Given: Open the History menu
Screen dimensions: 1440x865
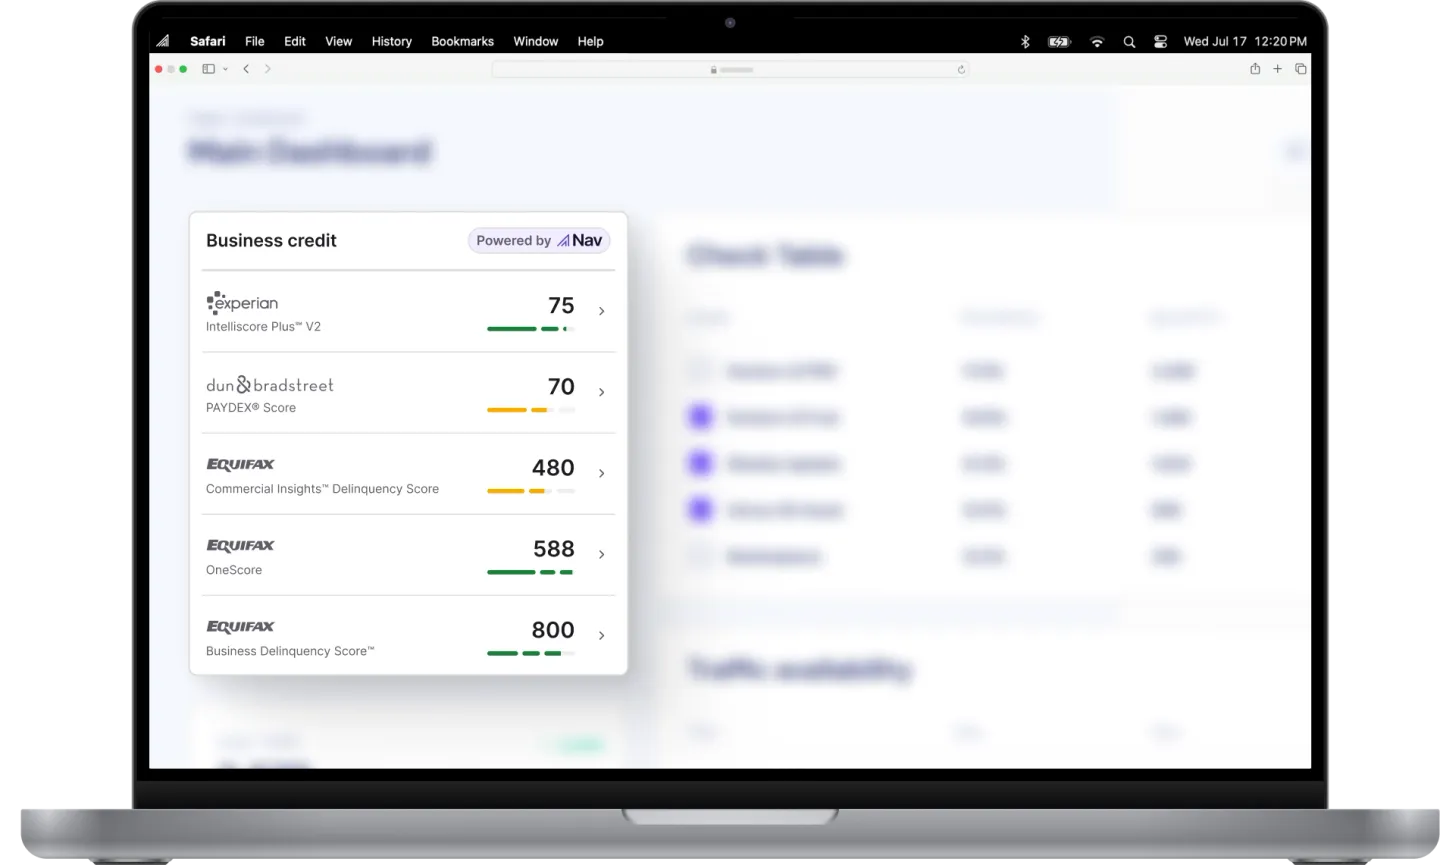Looking at the screenshot, I should click(392, 41).
